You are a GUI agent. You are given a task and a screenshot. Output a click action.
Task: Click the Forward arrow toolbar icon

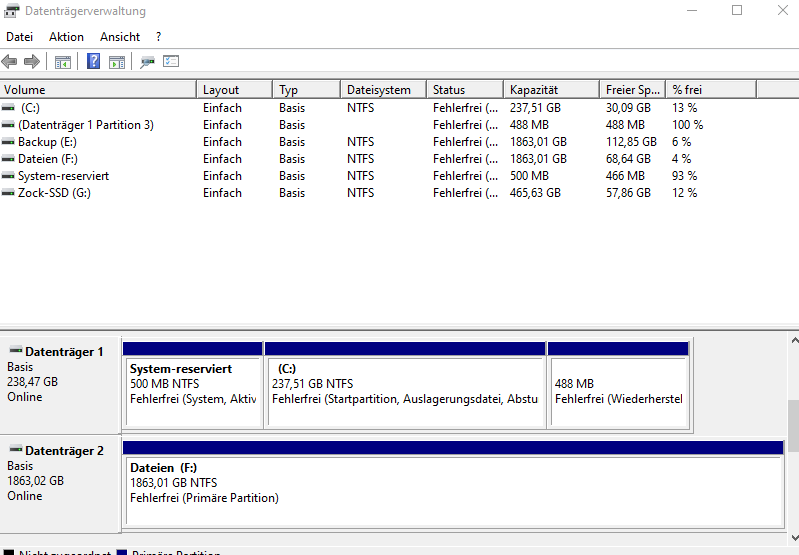click(x=32, y=62)
